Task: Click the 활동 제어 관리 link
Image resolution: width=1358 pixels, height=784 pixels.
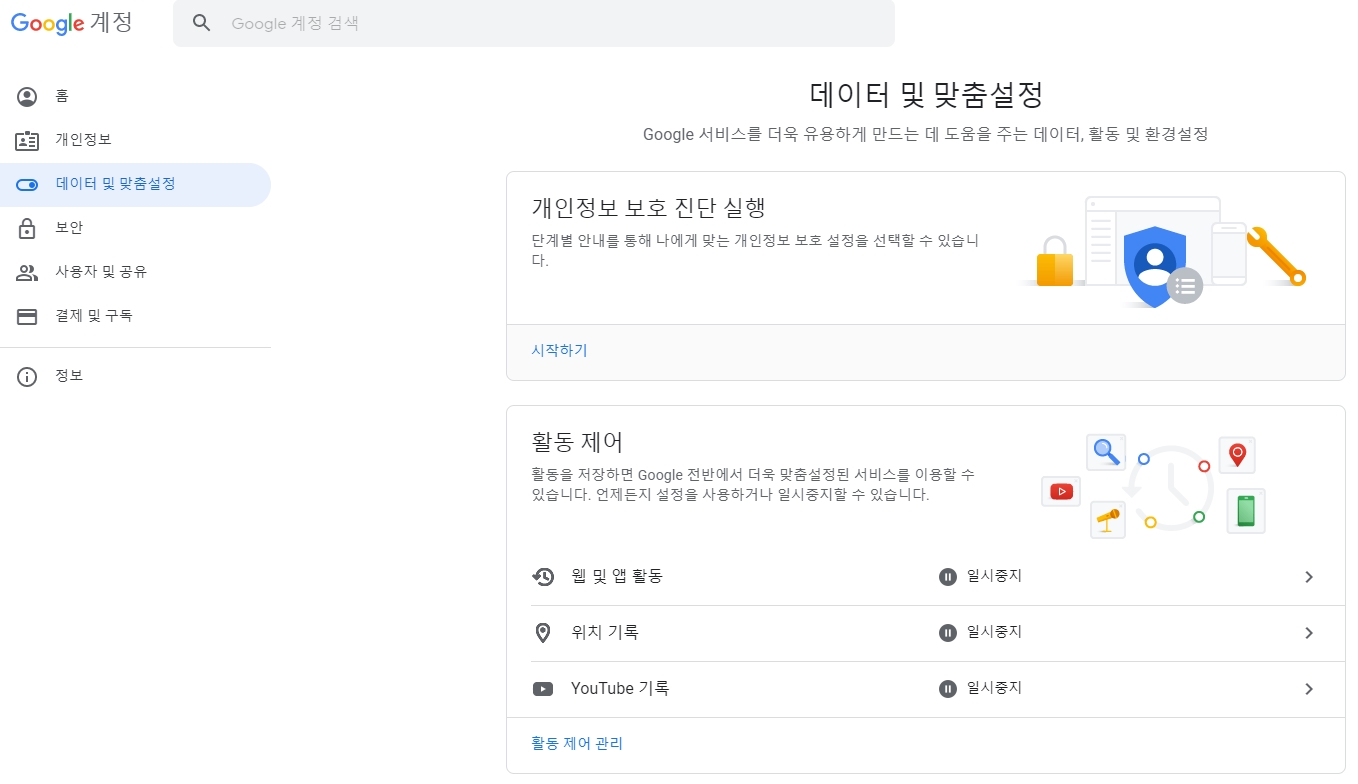Action: tap(577, 744)
